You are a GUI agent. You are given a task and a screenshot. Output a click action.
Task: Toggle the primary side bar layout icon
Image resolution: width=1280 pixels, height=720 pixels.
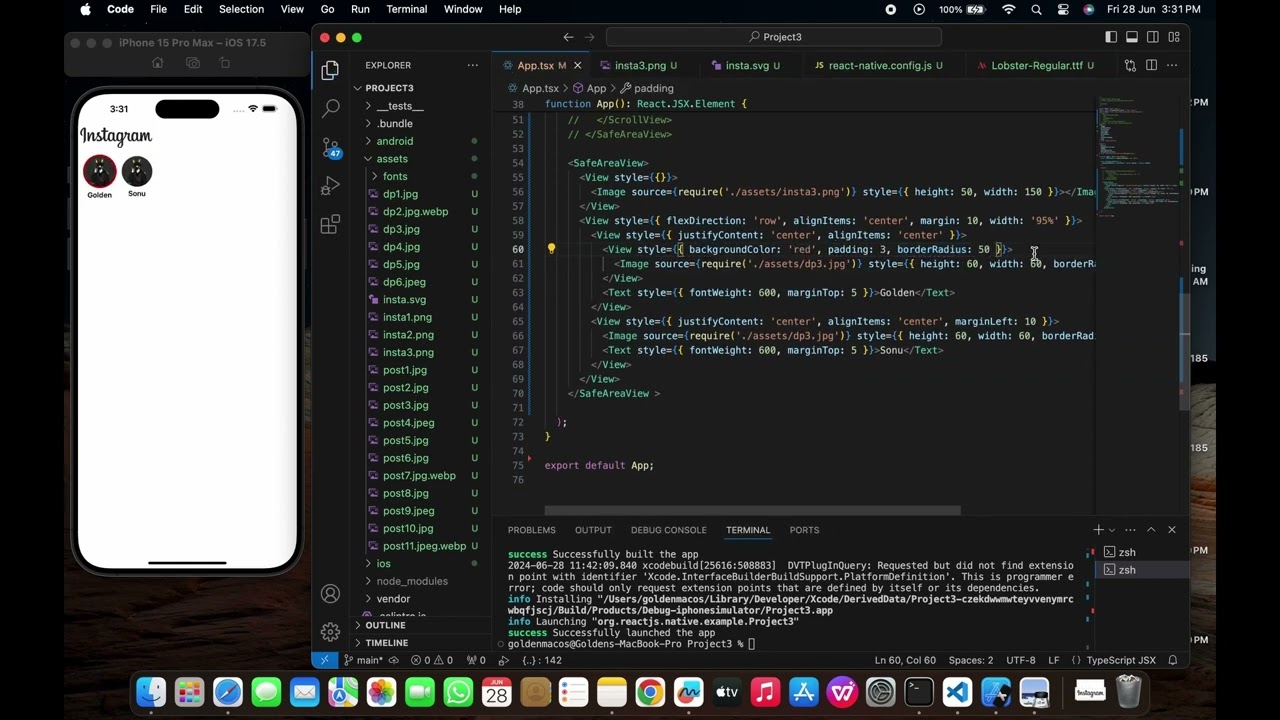pos(1111,37)
